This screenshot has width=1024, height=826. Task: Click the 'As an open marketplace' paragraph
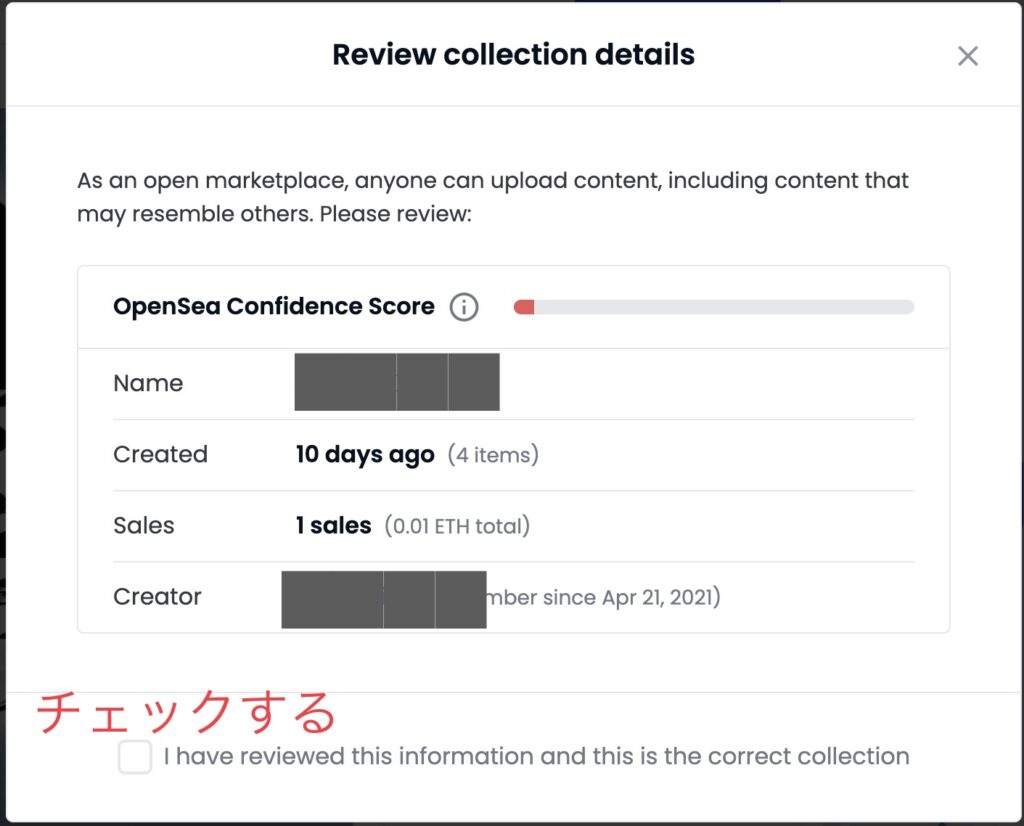(x=493, y=197)
